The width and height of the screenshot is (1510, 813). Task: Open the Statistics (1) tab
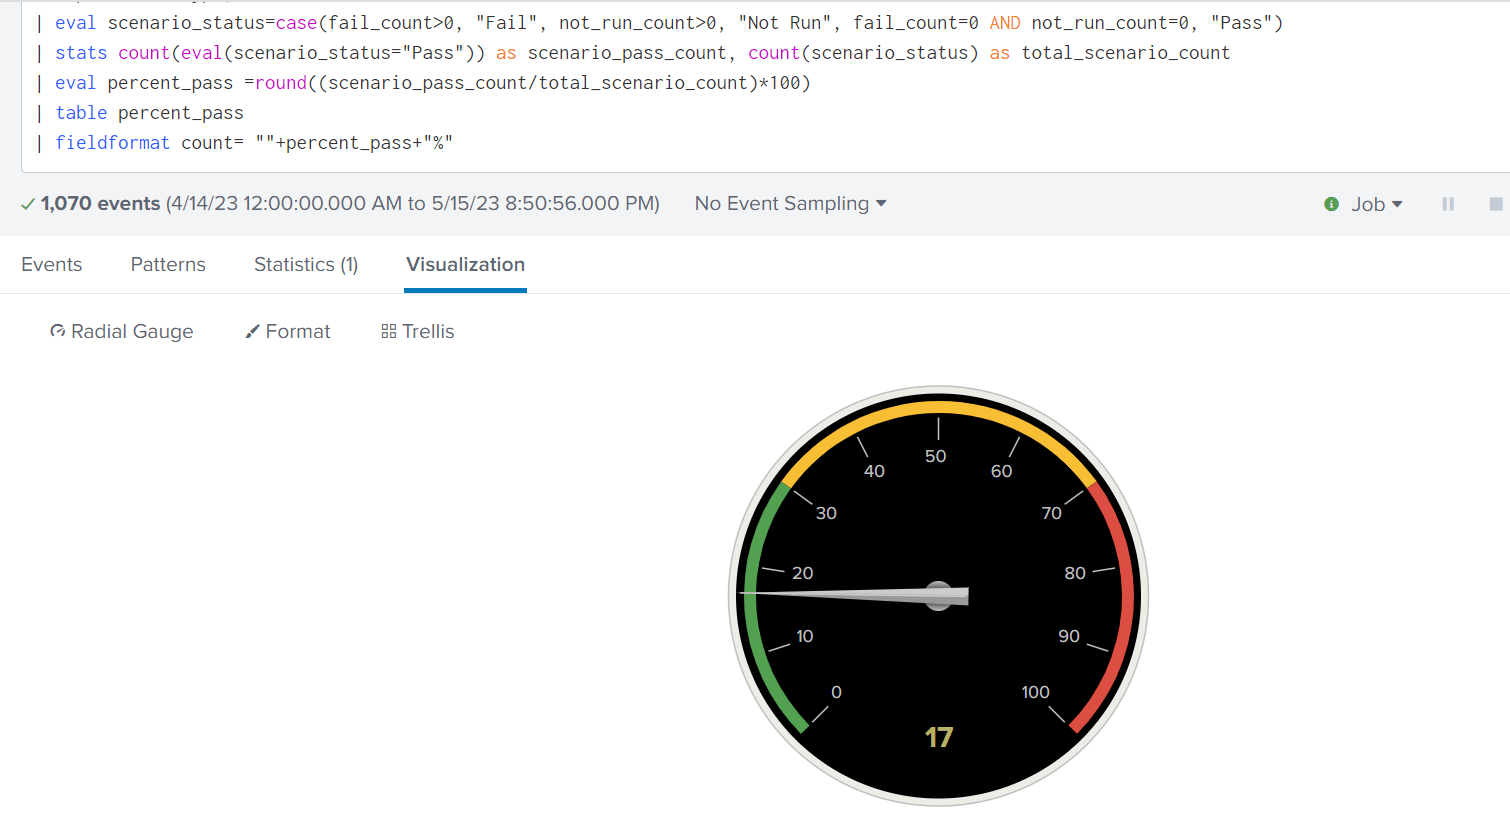pos(305,264)
